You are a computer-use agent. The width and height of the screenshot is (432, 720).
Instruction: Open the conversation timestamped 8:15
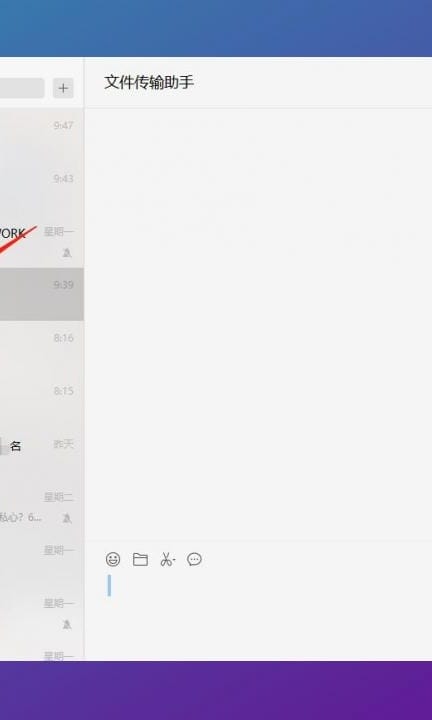tap(42, 400)
